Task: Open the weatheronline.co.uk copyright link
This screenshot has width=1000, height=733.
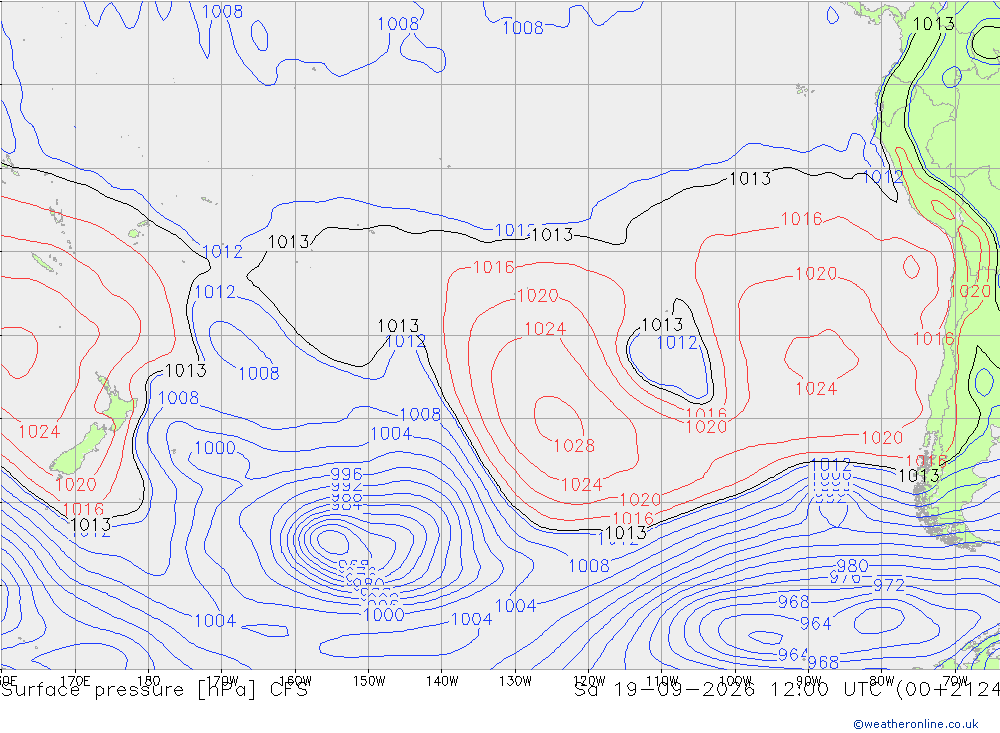Action: pyautogui.click(x=916, y=724)
